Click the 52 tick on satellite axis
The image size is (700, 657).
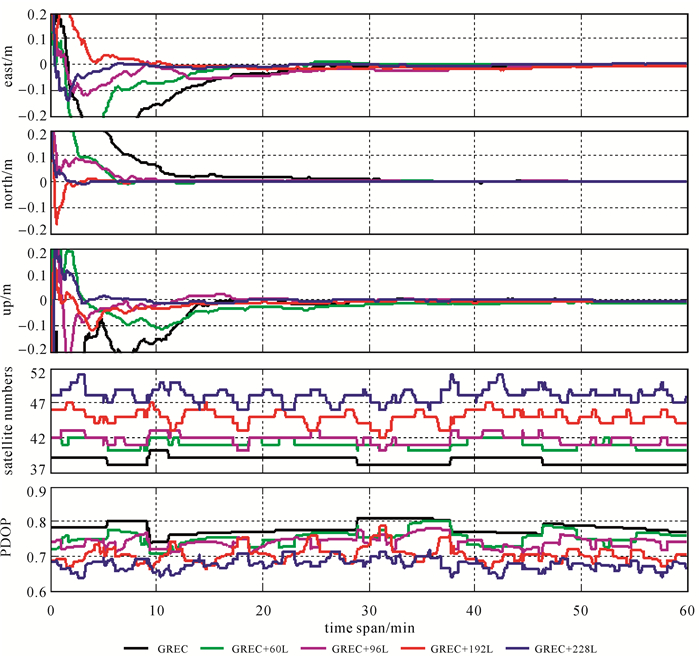click(x=38, y=373)
